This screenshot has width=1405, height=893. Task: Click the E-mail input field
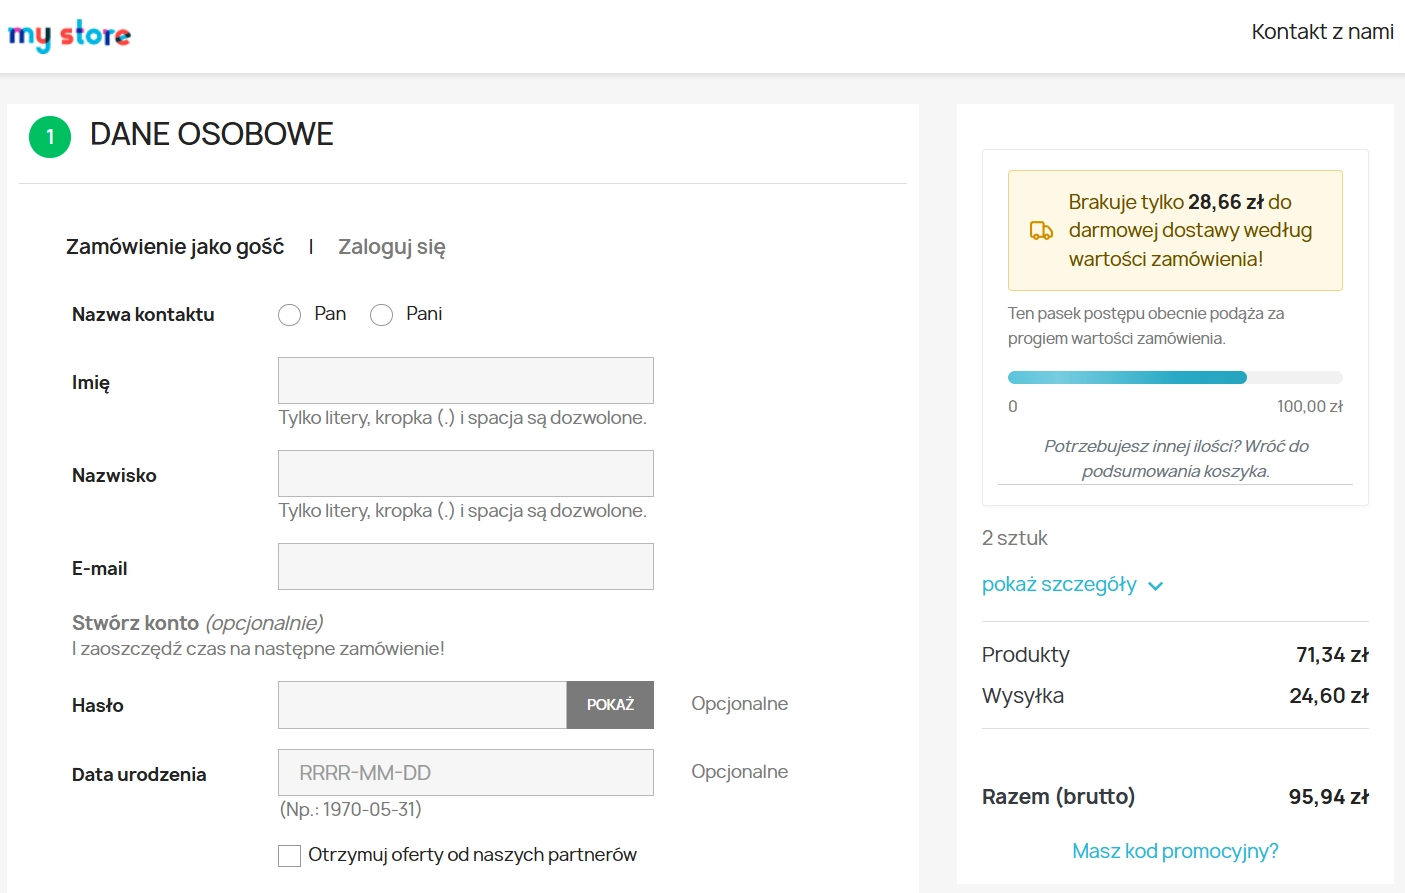click(x=465, y=566)
